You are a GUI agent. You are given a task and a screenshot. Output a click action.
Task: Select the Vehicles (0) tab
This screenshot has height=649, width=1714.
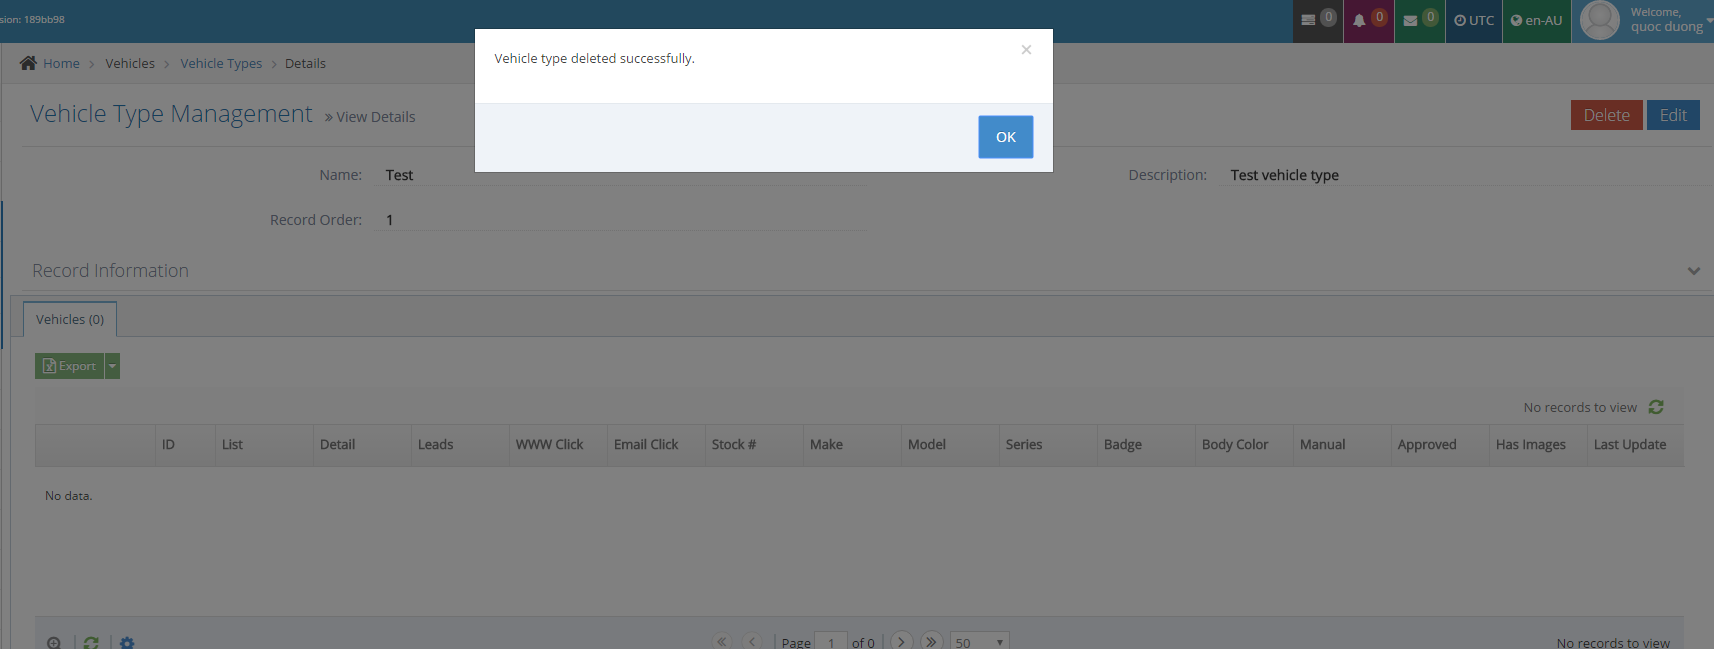70,319
